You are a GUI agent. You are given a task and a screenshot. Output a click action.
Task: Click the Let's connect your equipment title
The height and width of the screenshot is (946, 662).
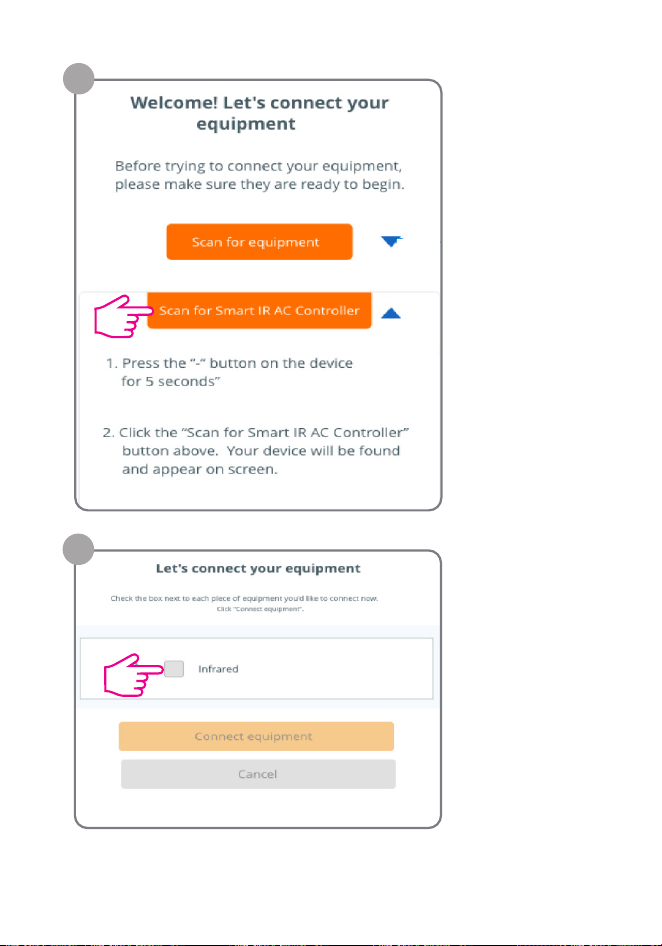click(258, 568)
